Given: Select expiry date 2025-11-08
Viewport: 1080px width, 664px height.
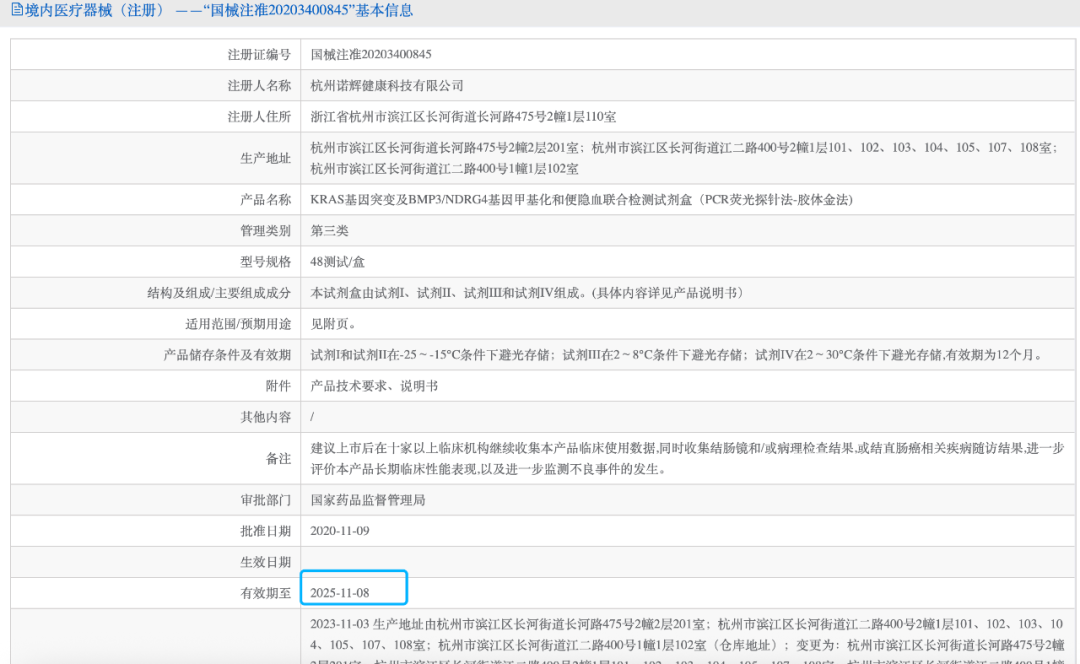Looking at the screenshot, I should 340,593.
